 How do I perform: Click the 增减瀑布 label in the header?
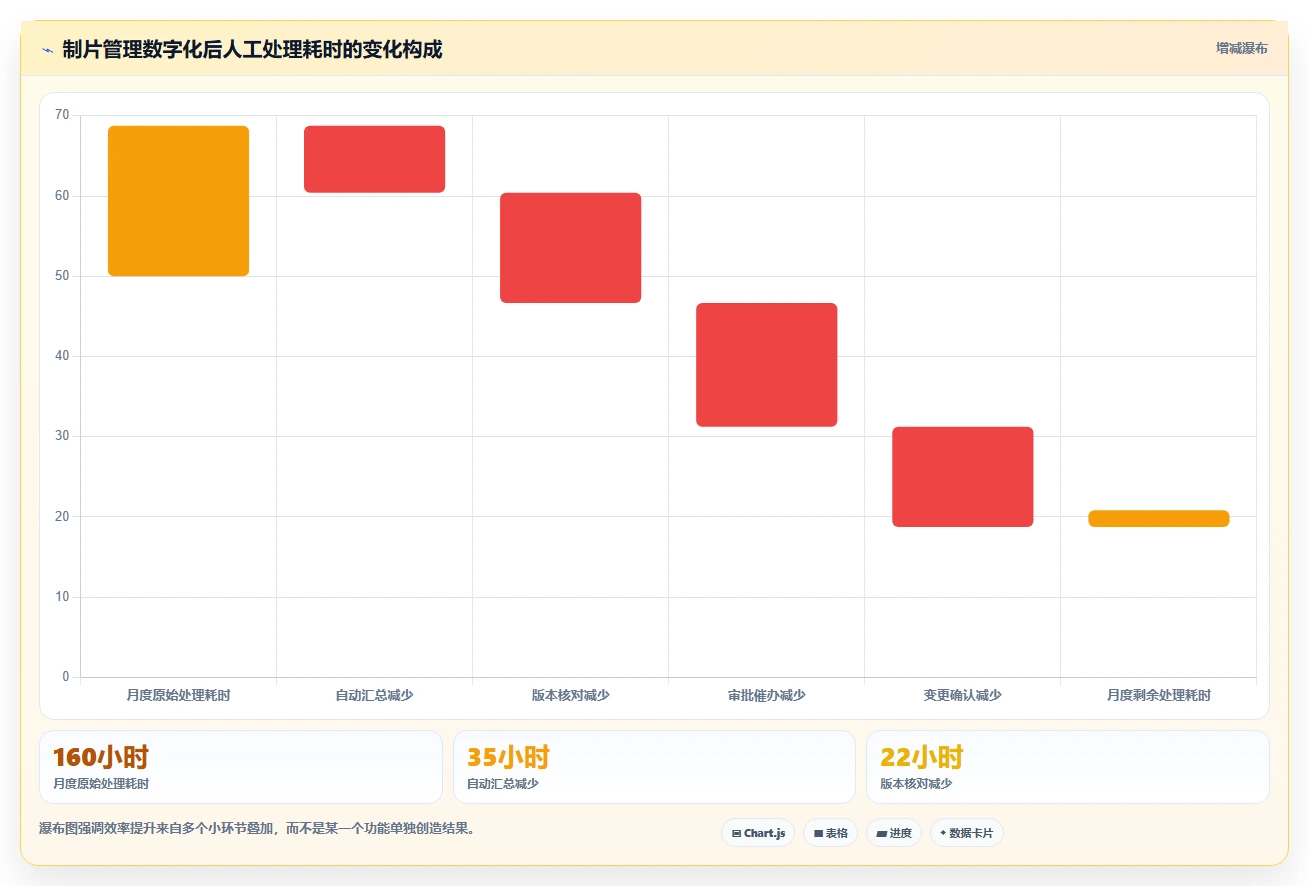(x=1242, y=49)
